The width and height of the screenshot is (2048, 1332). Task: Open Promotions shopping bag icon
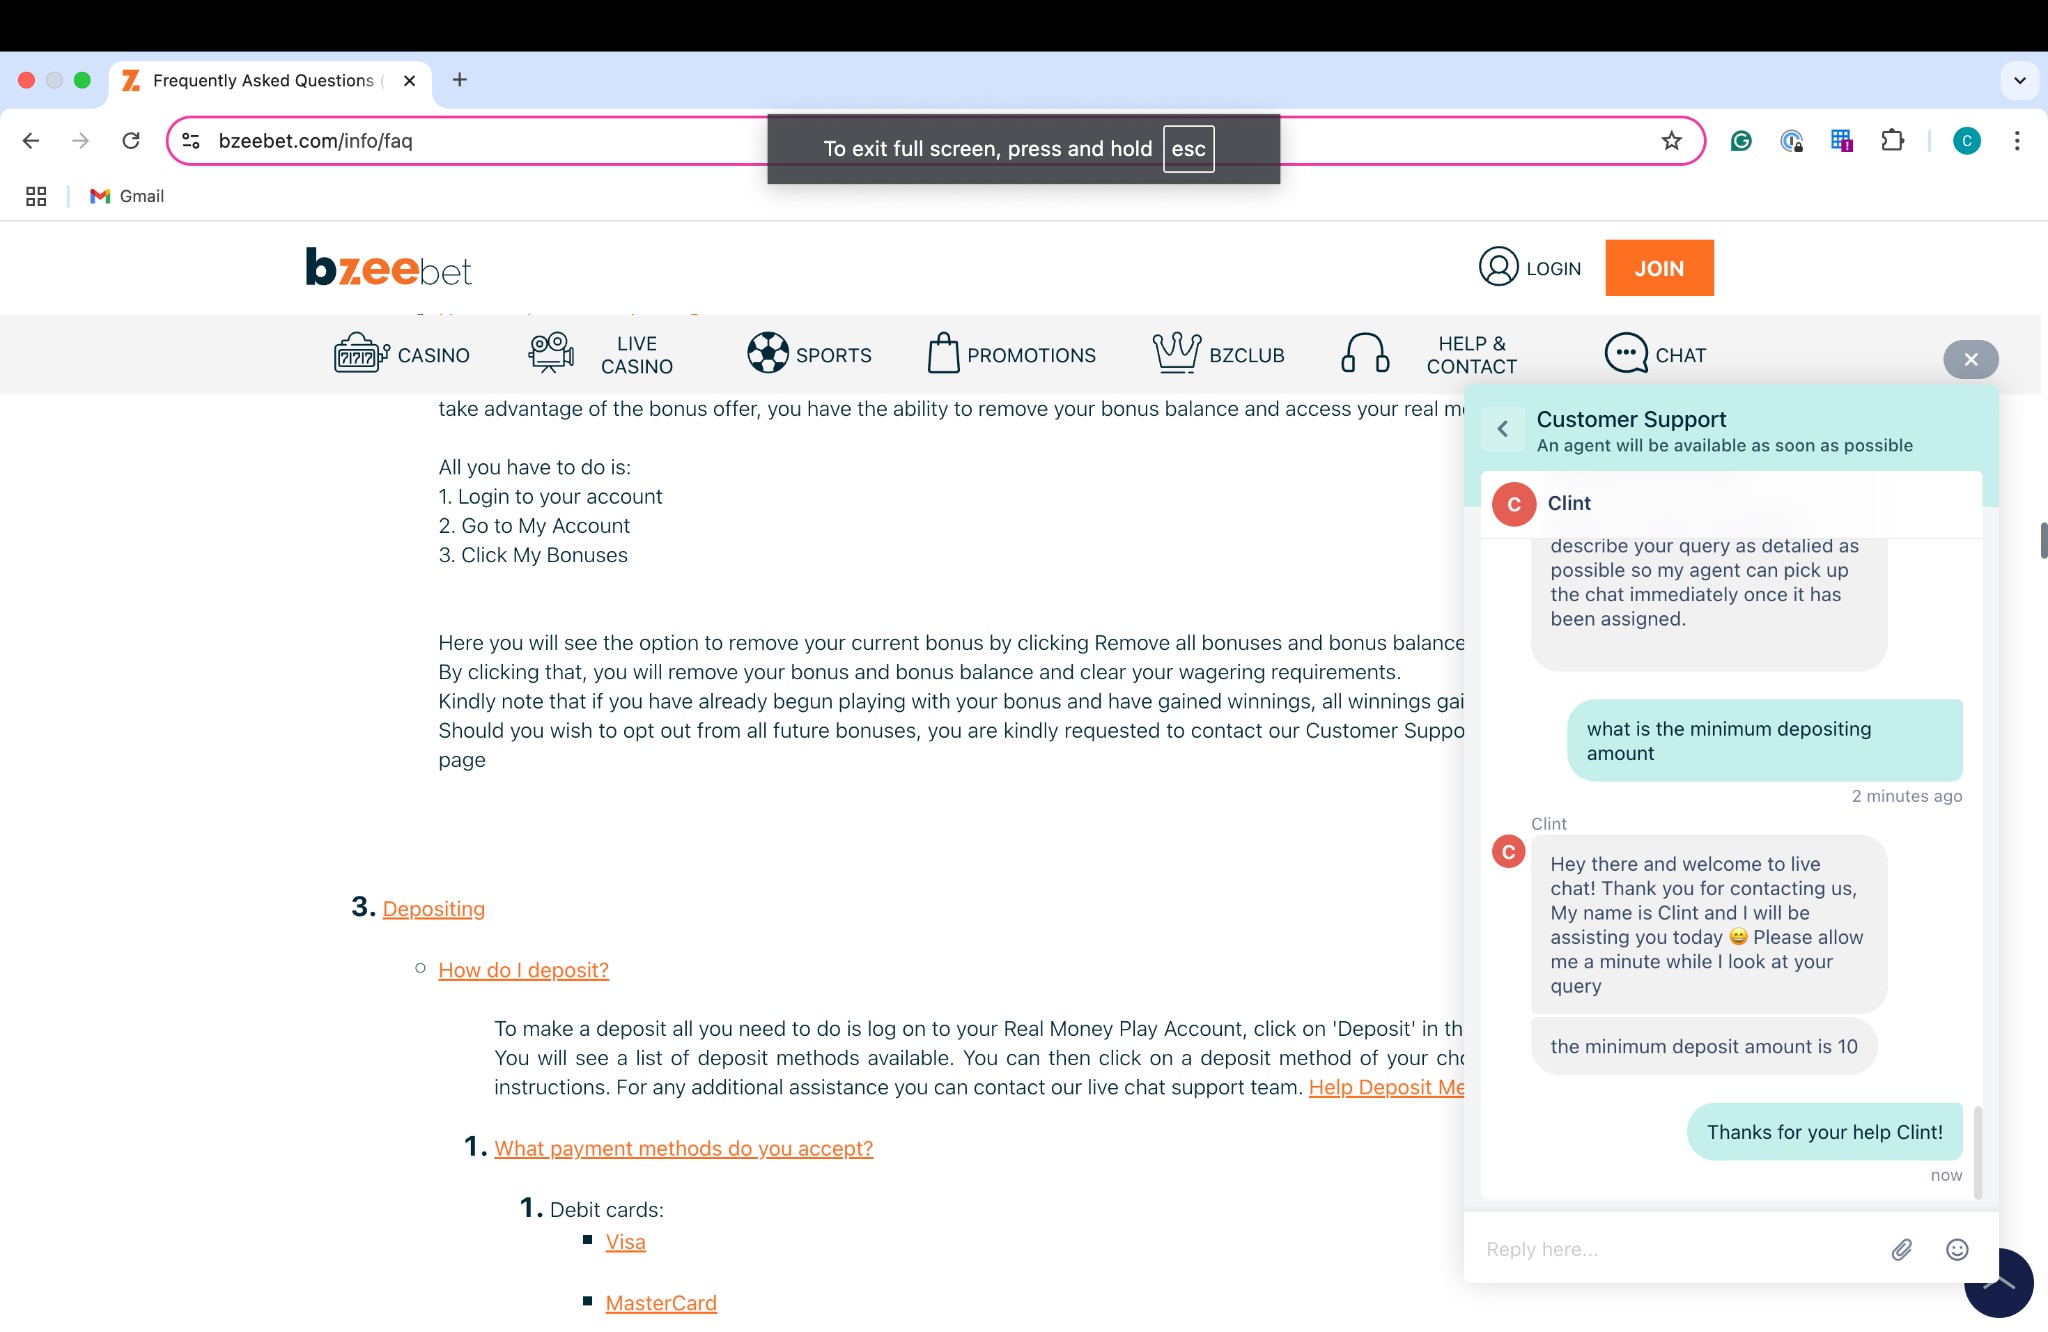pyautogui.click(x=943, y=353)
